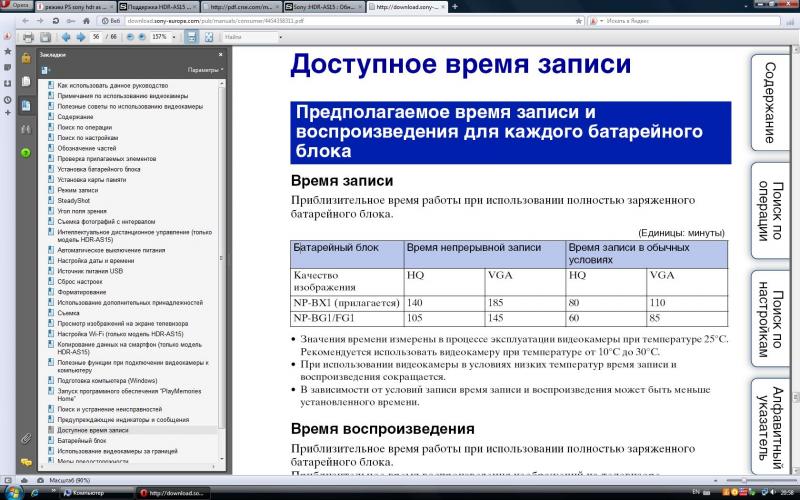Open the Opera menu button
Image resolution: width=800 pixels, height=500 pixels.
tap(16, 5)
